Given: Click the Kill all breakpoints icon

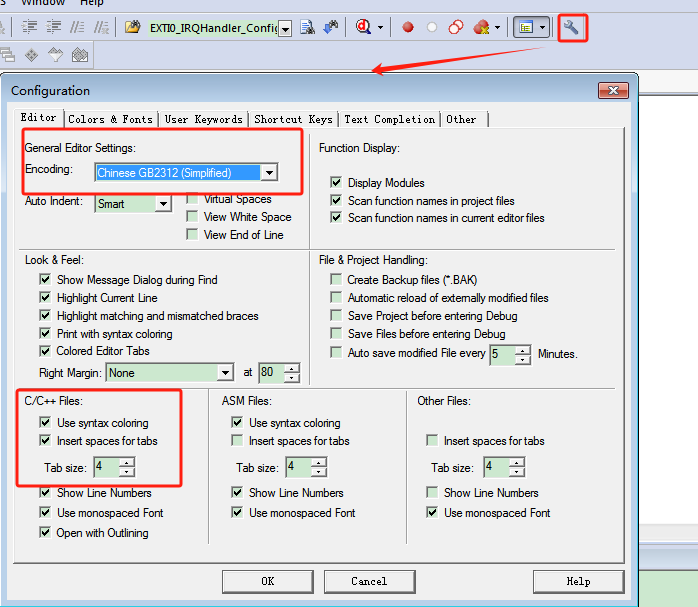Looking at the screenshot, I should 481,27.
